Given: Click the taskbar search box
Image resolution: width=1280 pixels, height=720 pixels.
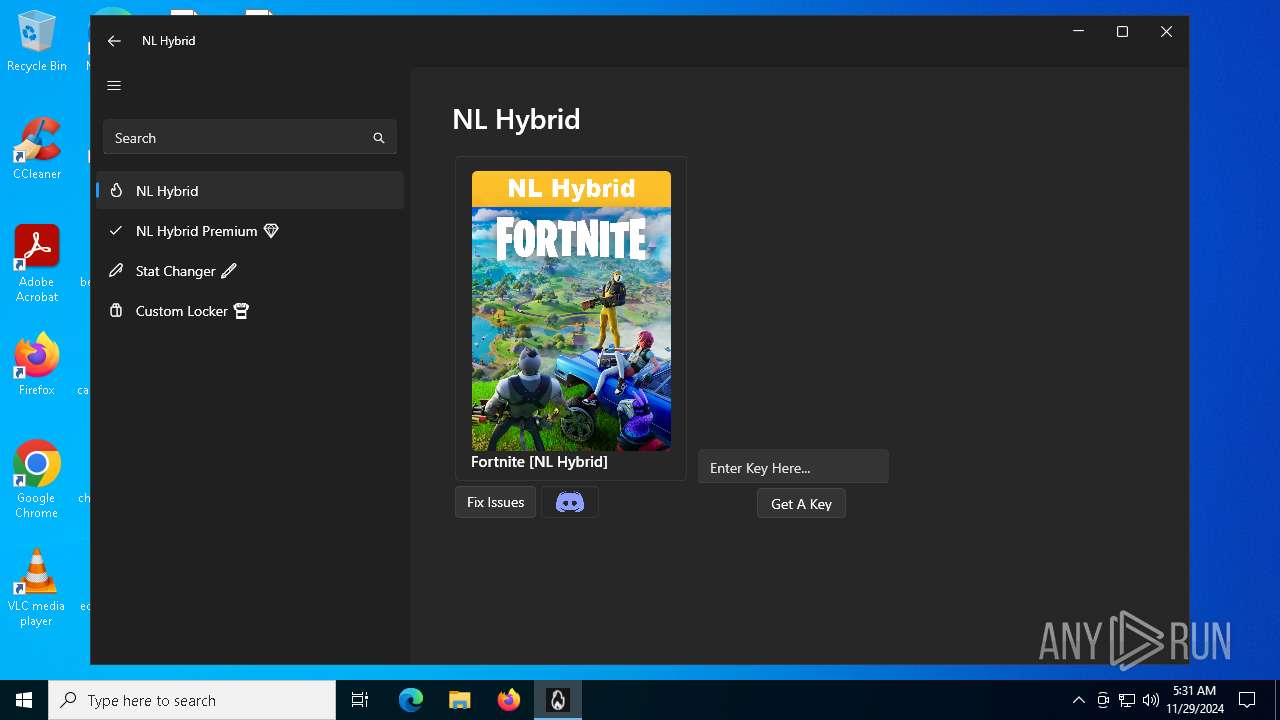Looking at the screenshot, I should pos(192,700).
